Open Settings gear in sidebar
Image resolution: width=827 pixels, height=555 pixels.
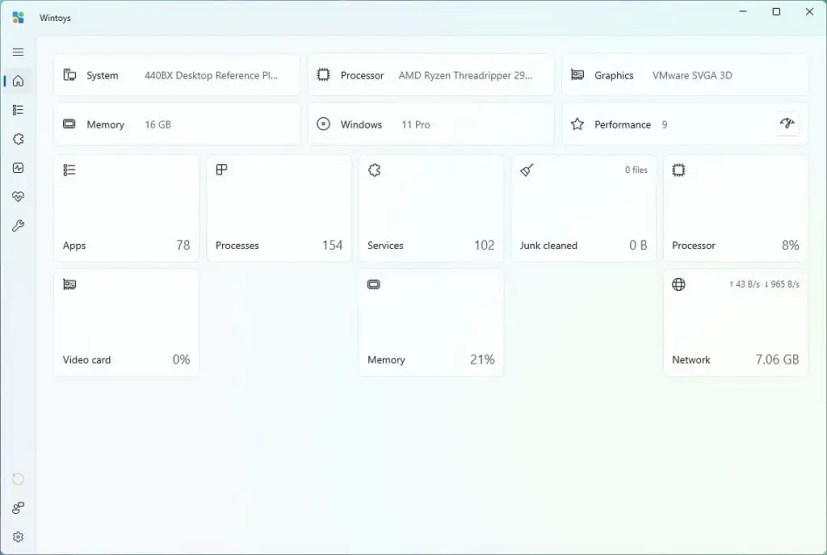point(18,537)
